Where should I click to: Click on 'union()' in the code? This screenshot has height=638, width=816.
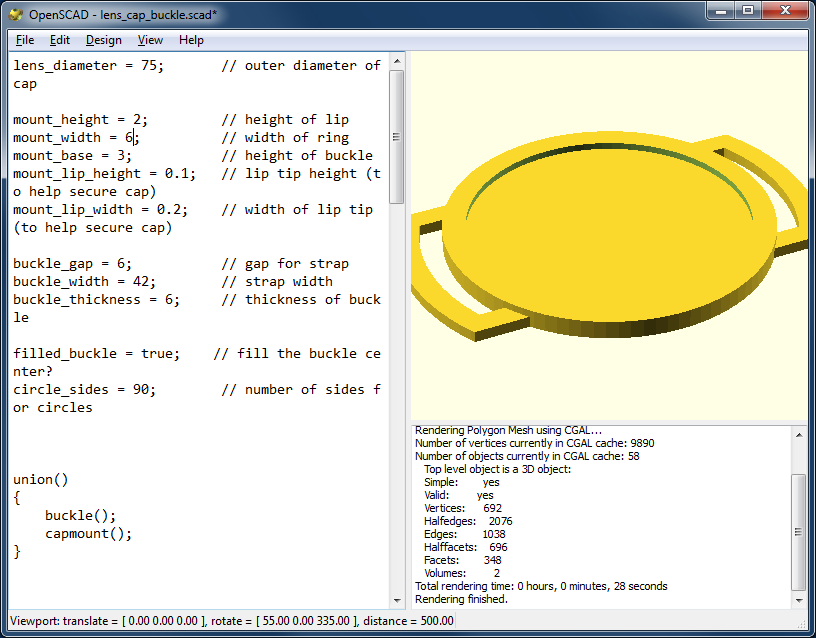click(41, 480)
